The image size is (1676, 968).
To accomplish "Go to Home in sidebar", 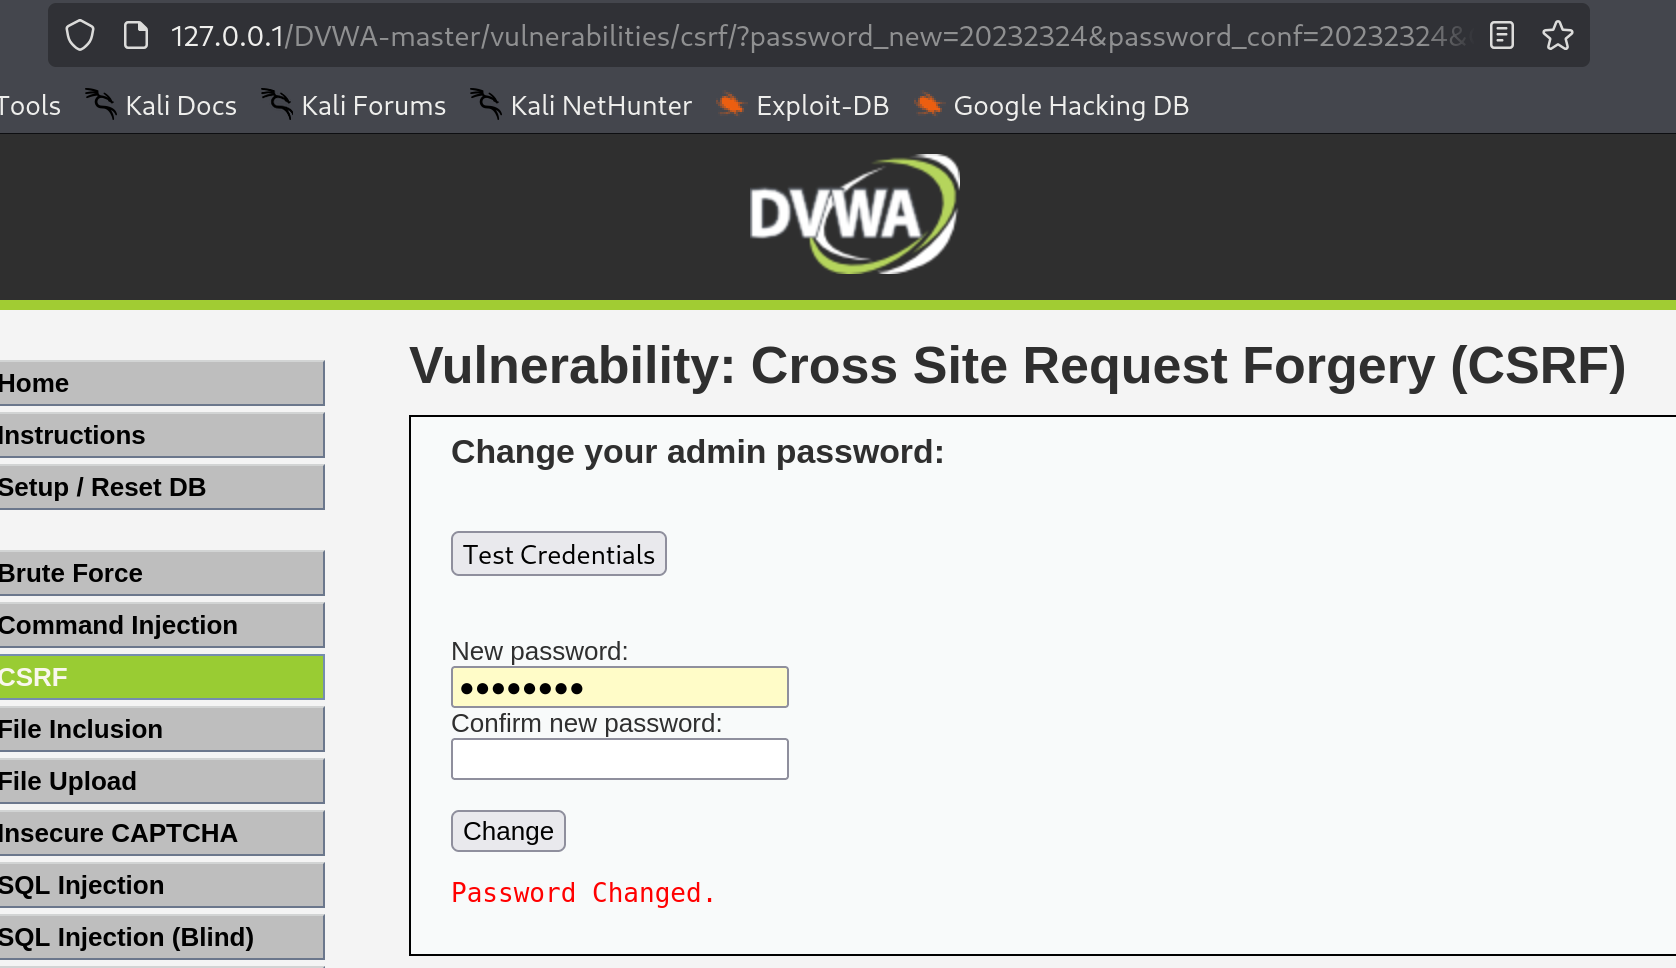I will point(160,383).
